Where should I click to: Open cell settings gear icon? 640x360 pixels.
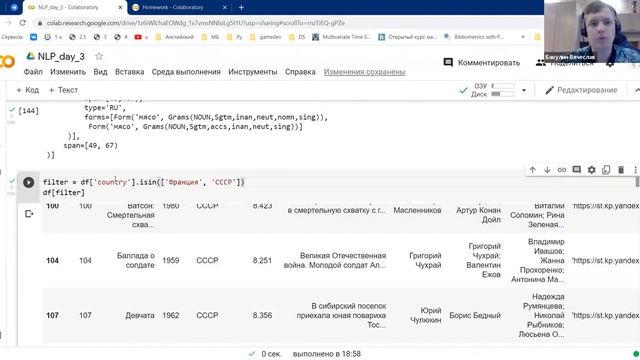[591, 170]
